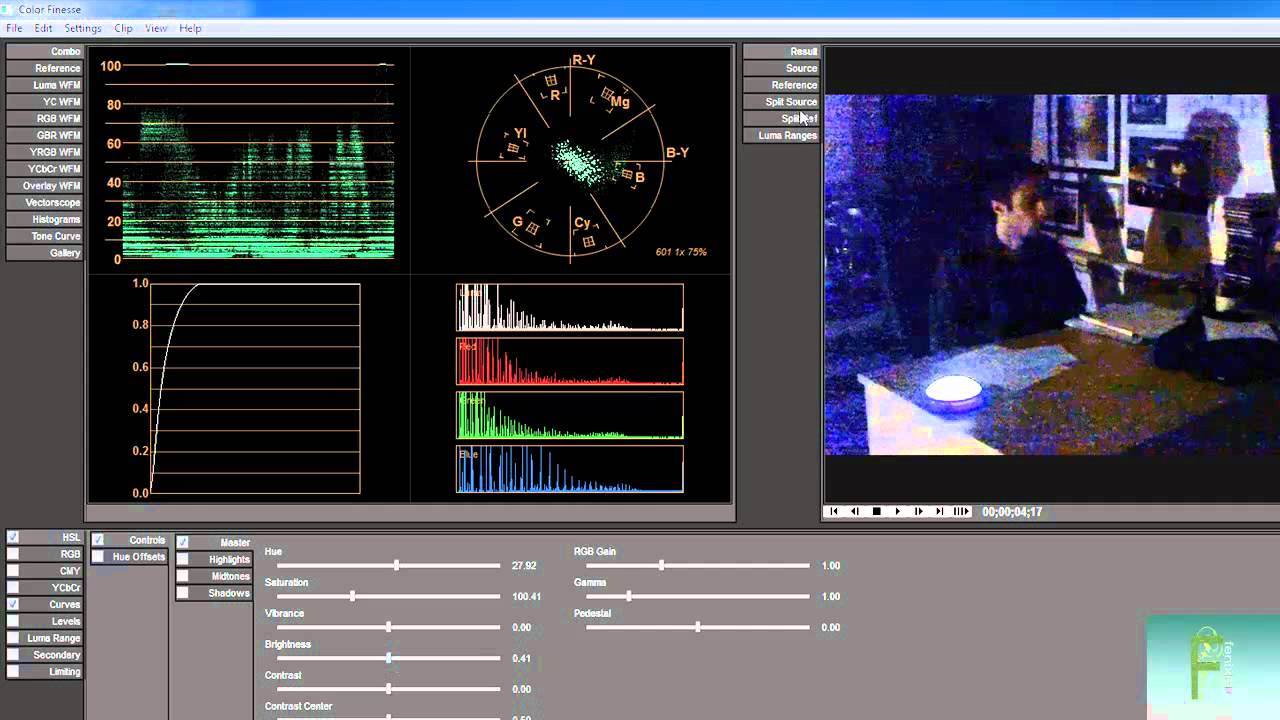The image size is (1280, 720).
Task: Enable the CMY correction checkbox
Action: click(x=13, y=571)
